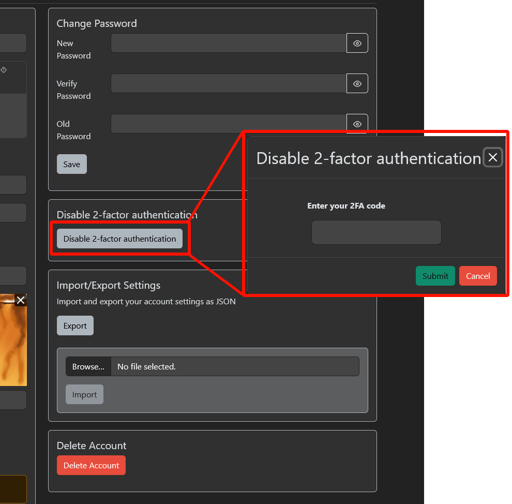Click into the Old Password field
Screen dimensions: 512x504
[228, 124]
